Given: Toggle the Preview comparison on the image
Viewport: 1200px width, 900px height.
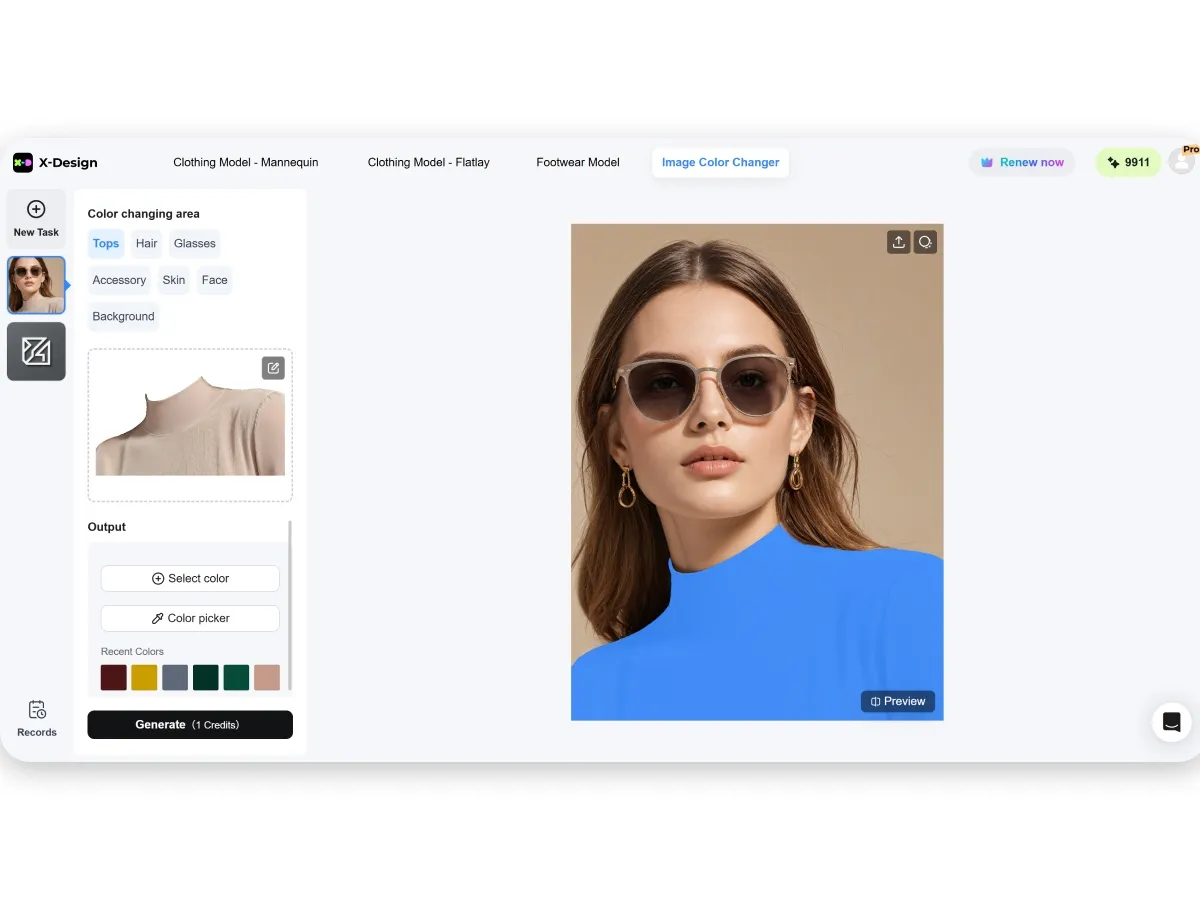Looking at the screenshot, I should click(x=898, y=701).
